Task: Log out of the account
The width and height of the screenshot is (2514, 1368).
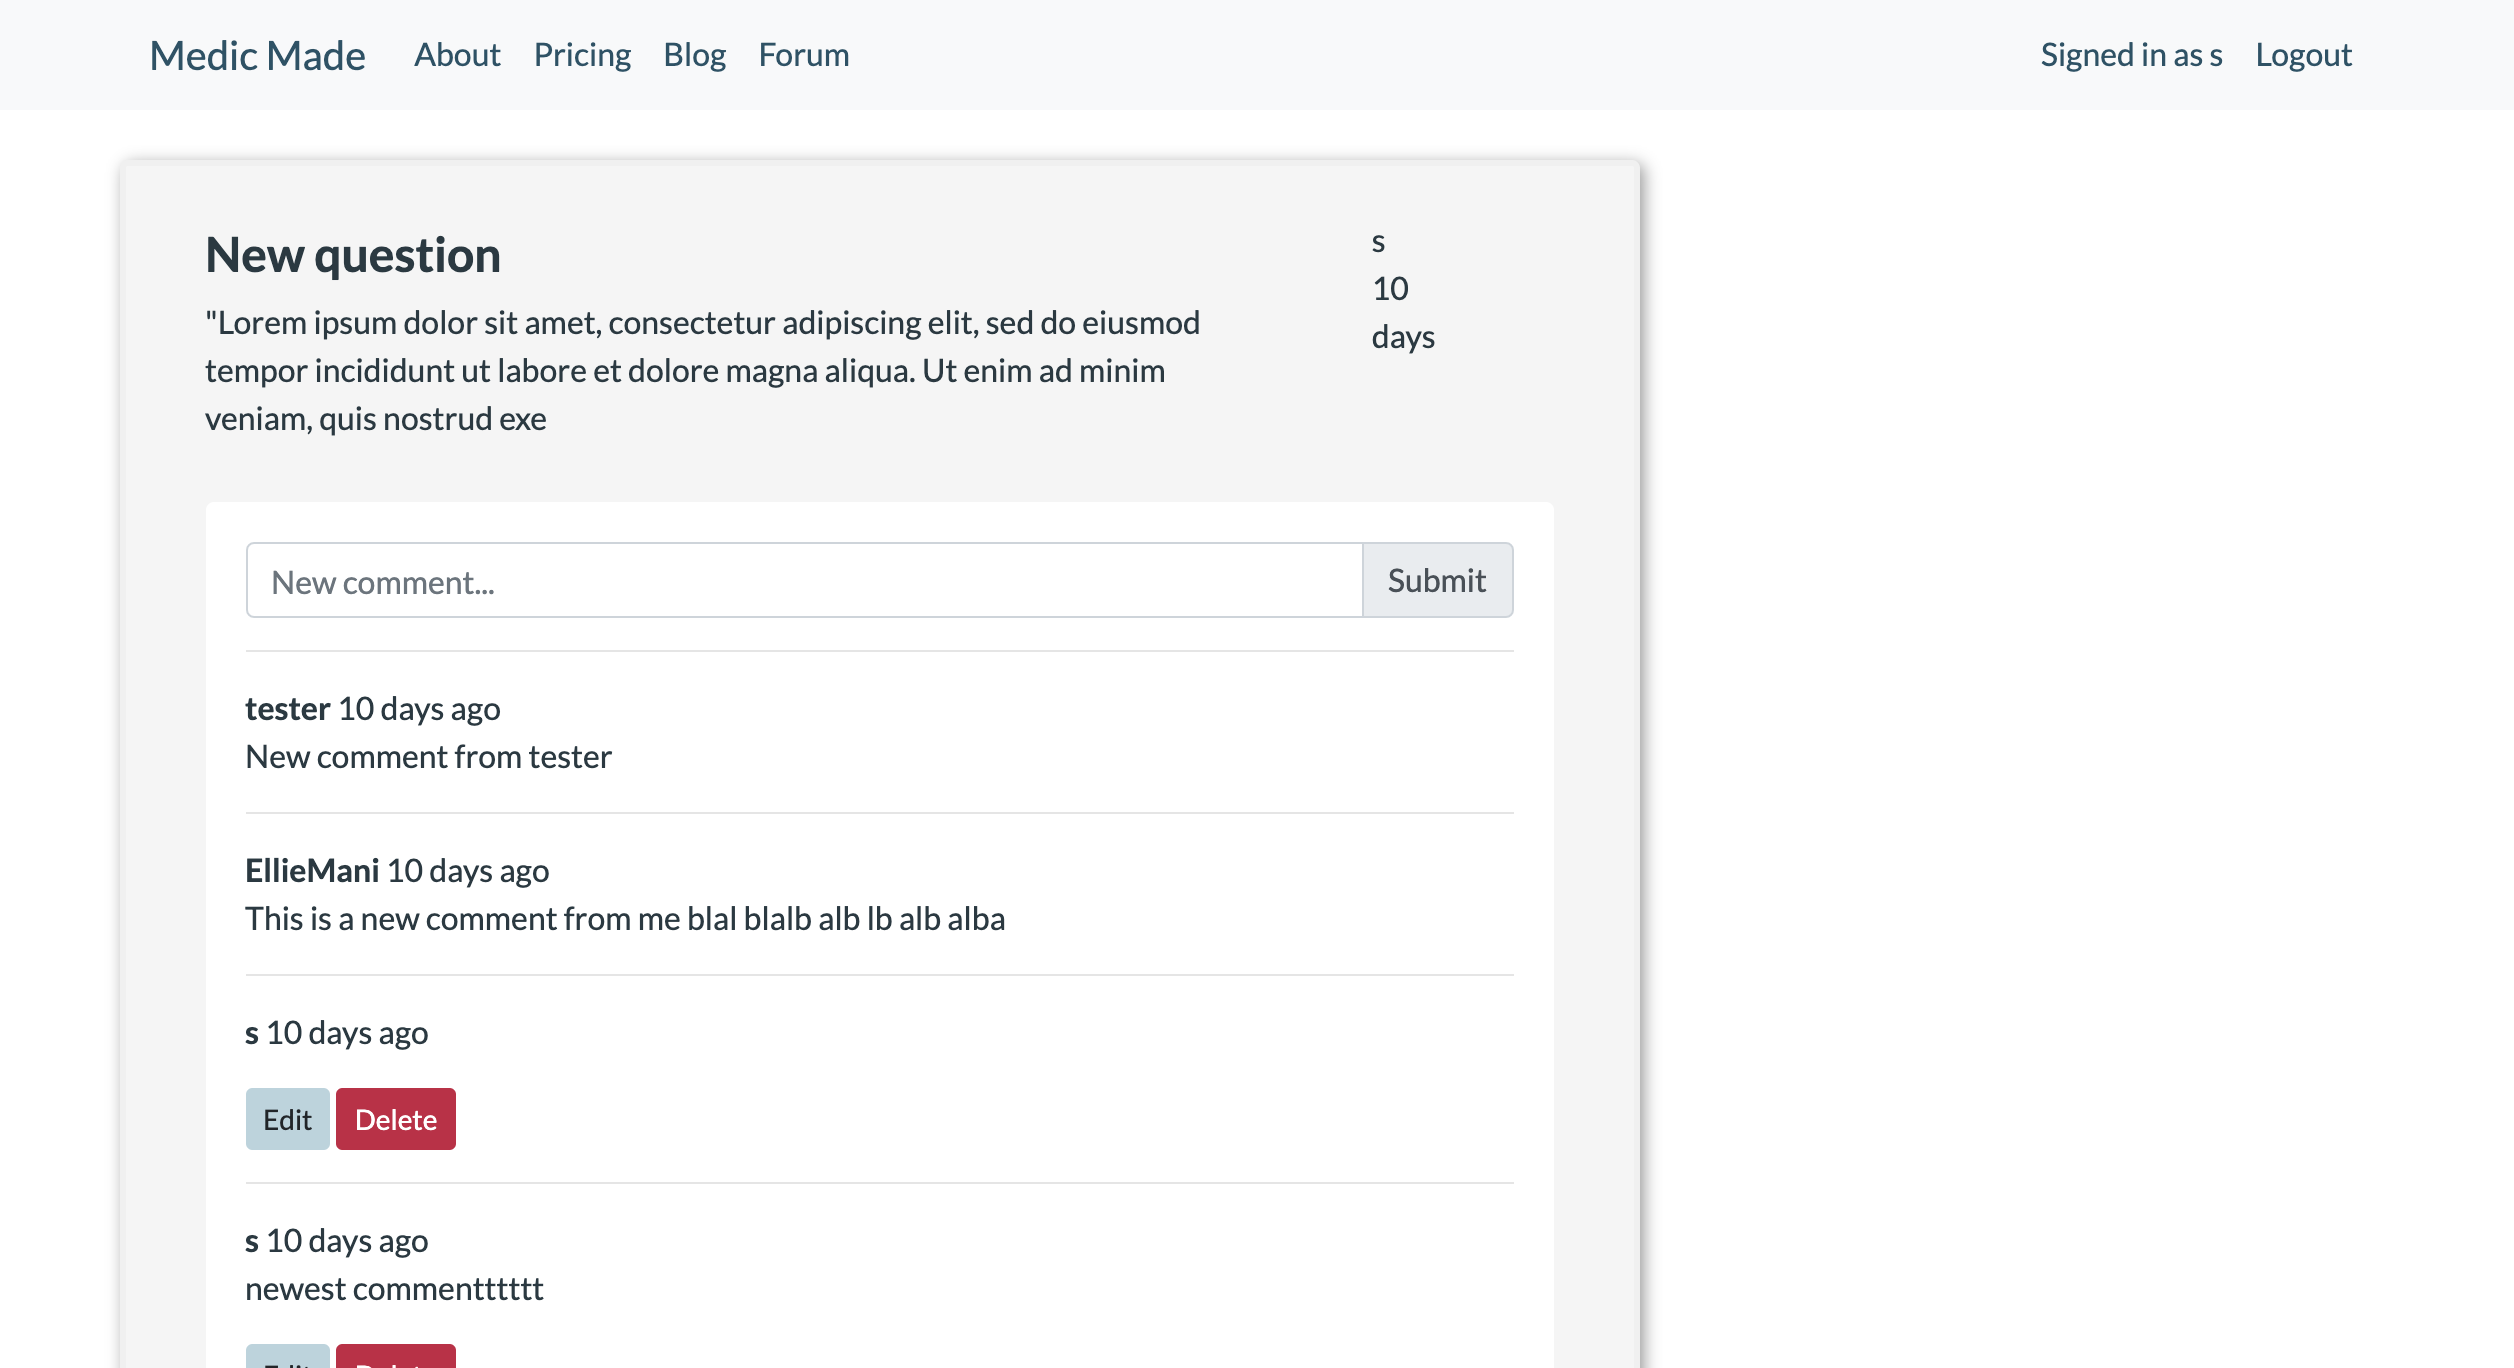Action: click(2303, 55)
